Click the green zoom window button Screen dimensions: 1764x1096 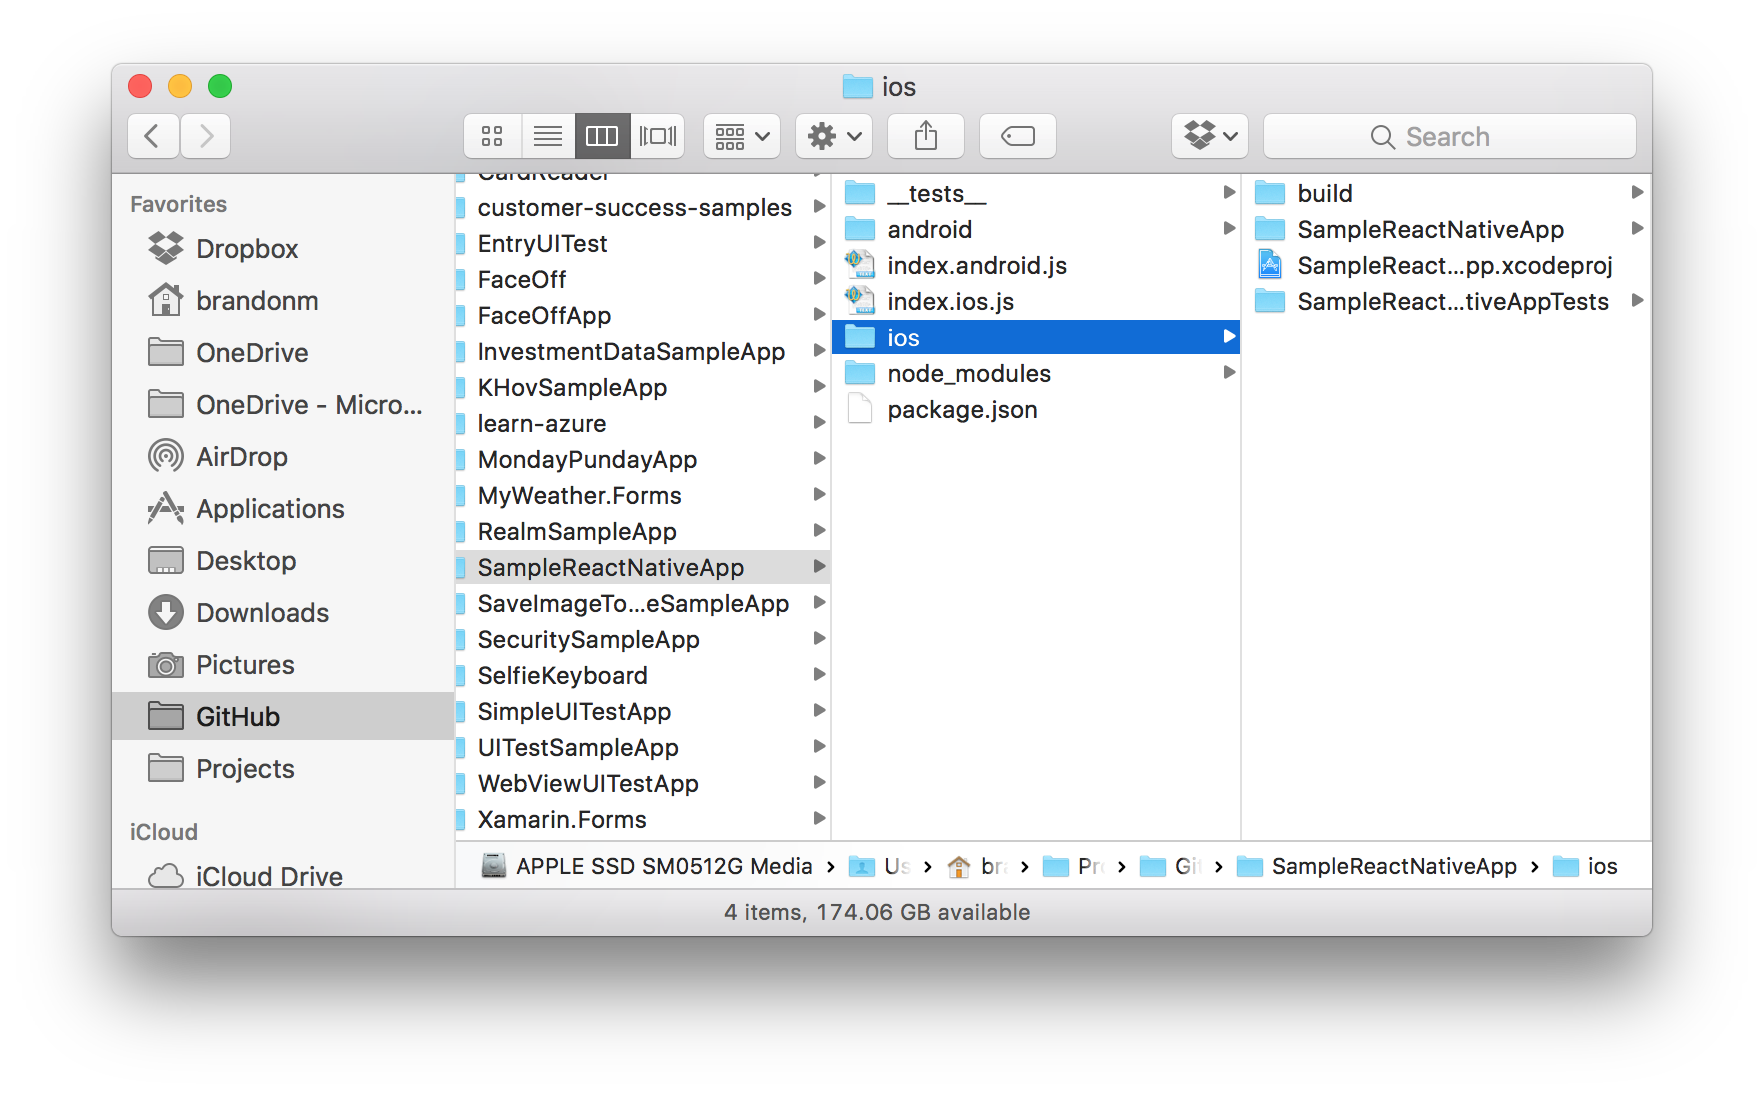point(220,86)
